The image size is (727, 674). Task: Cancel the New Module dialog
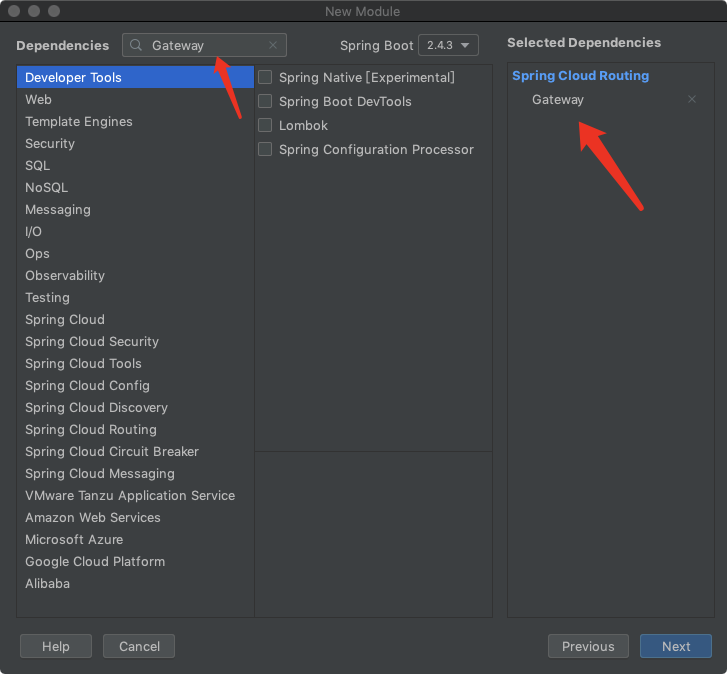[x=139, y=646]
